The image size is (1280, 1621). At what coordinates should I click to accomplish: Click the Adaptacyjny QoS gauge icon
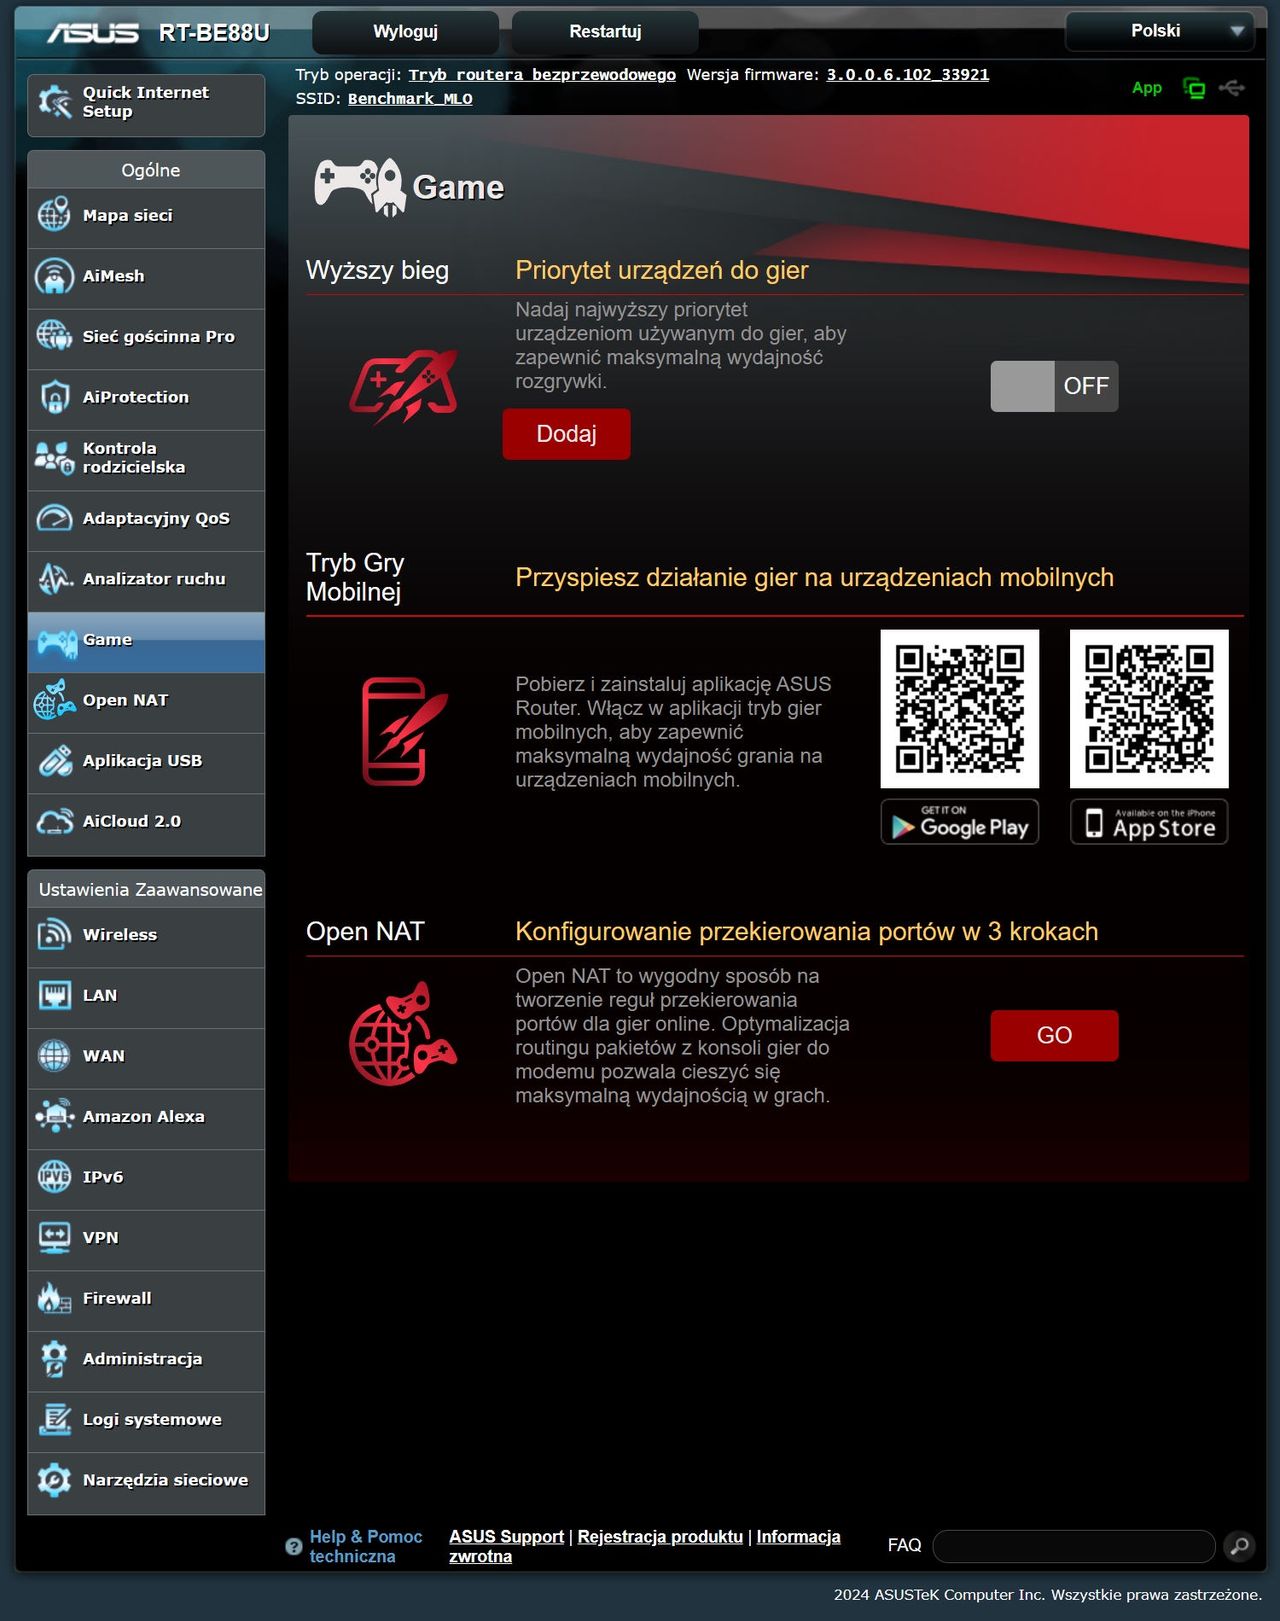click(x=54, y=518)
